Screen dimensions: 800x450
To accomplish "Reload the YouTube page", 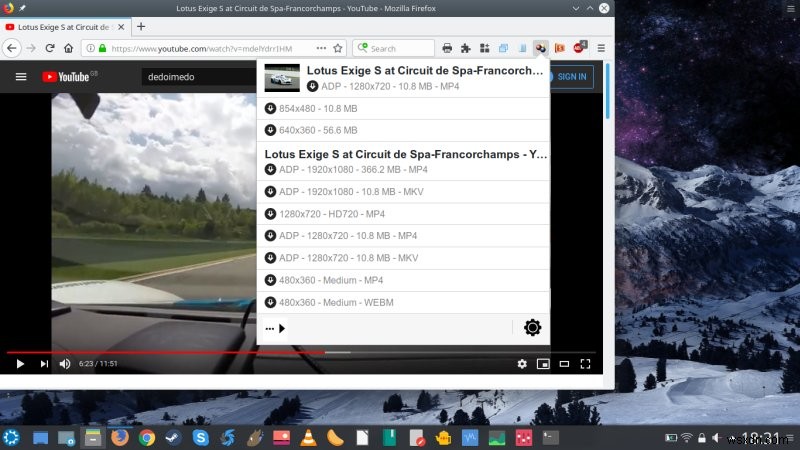I will [49, 48].
